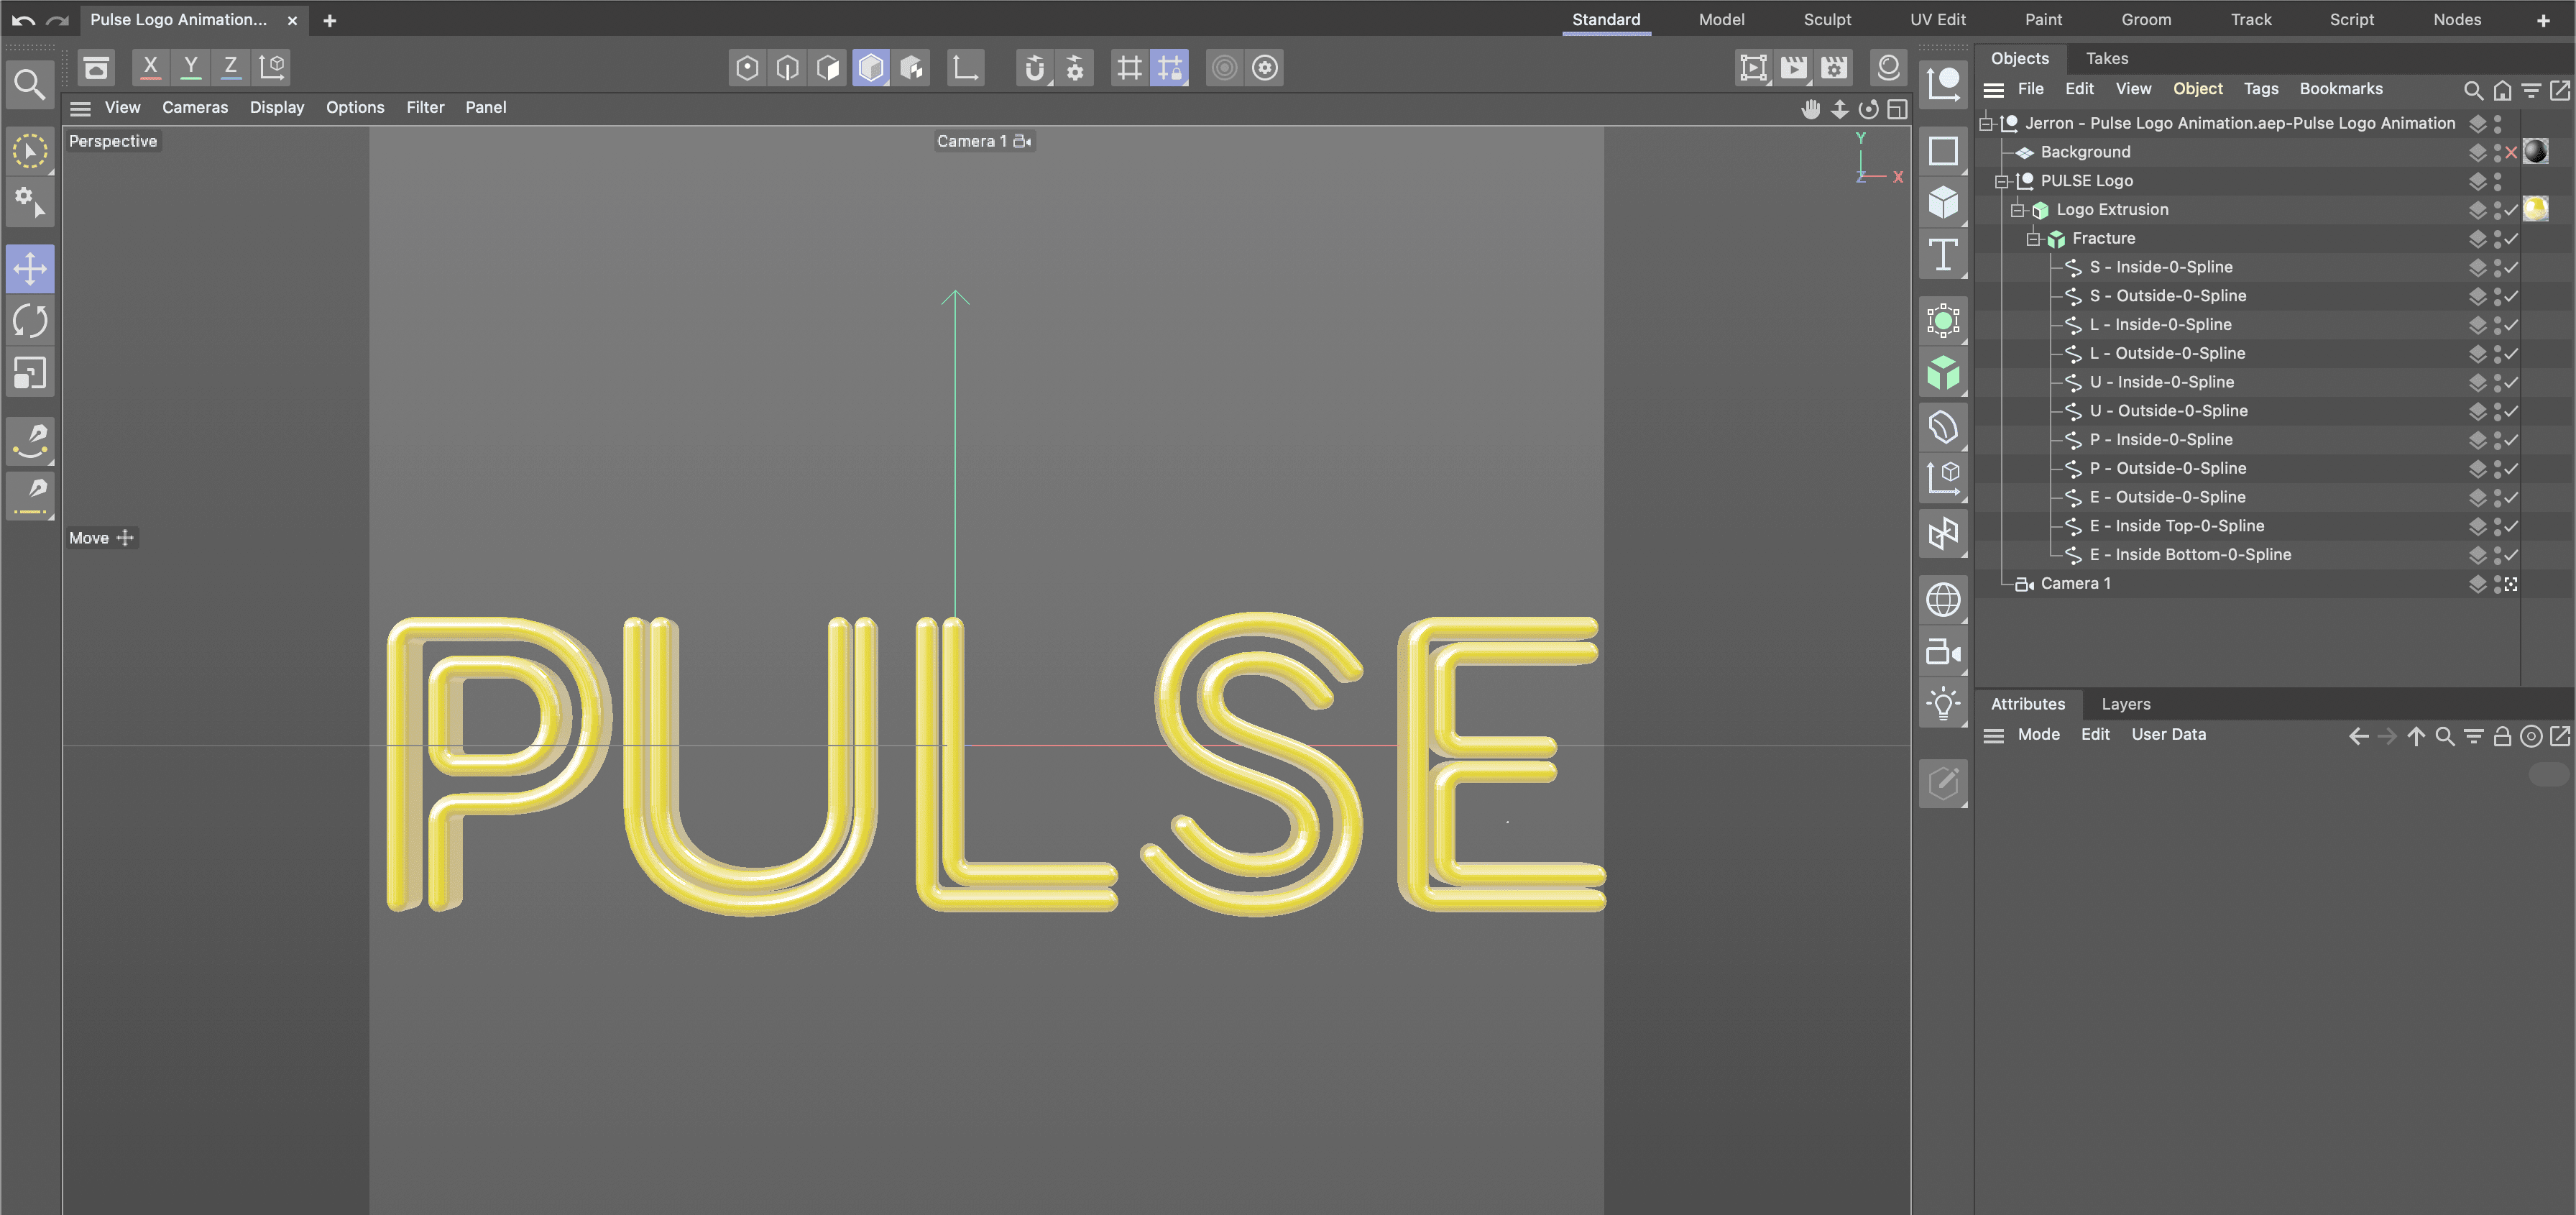Image resolution: width=2576 pixels, height=1215 pixels.
Task: Select the Camera 1 object in tree
Action: tap(2075, 583)
